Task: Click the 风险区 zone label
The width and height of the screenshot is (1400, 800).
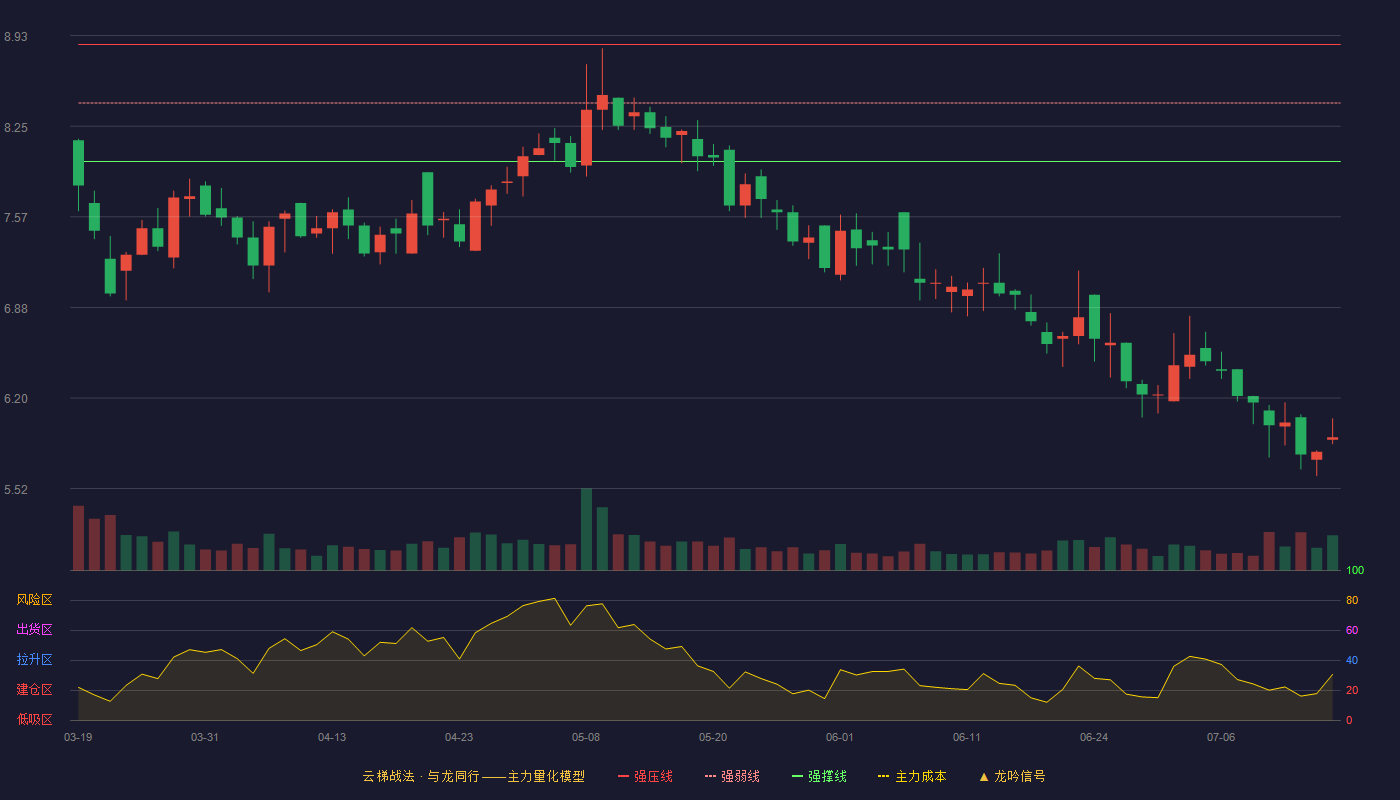Action: pos(34,600)
